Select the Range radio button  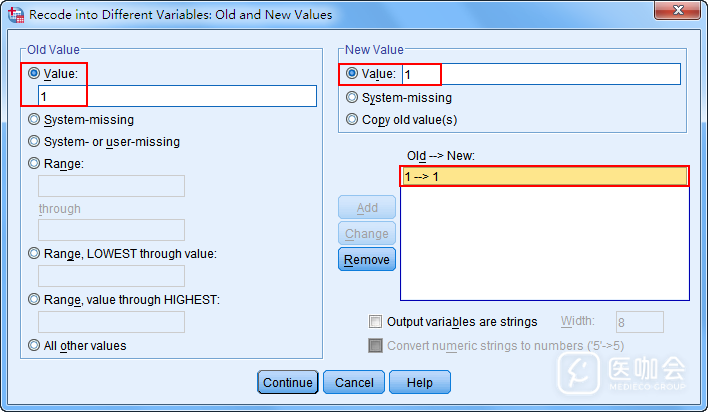click(35, 164)
